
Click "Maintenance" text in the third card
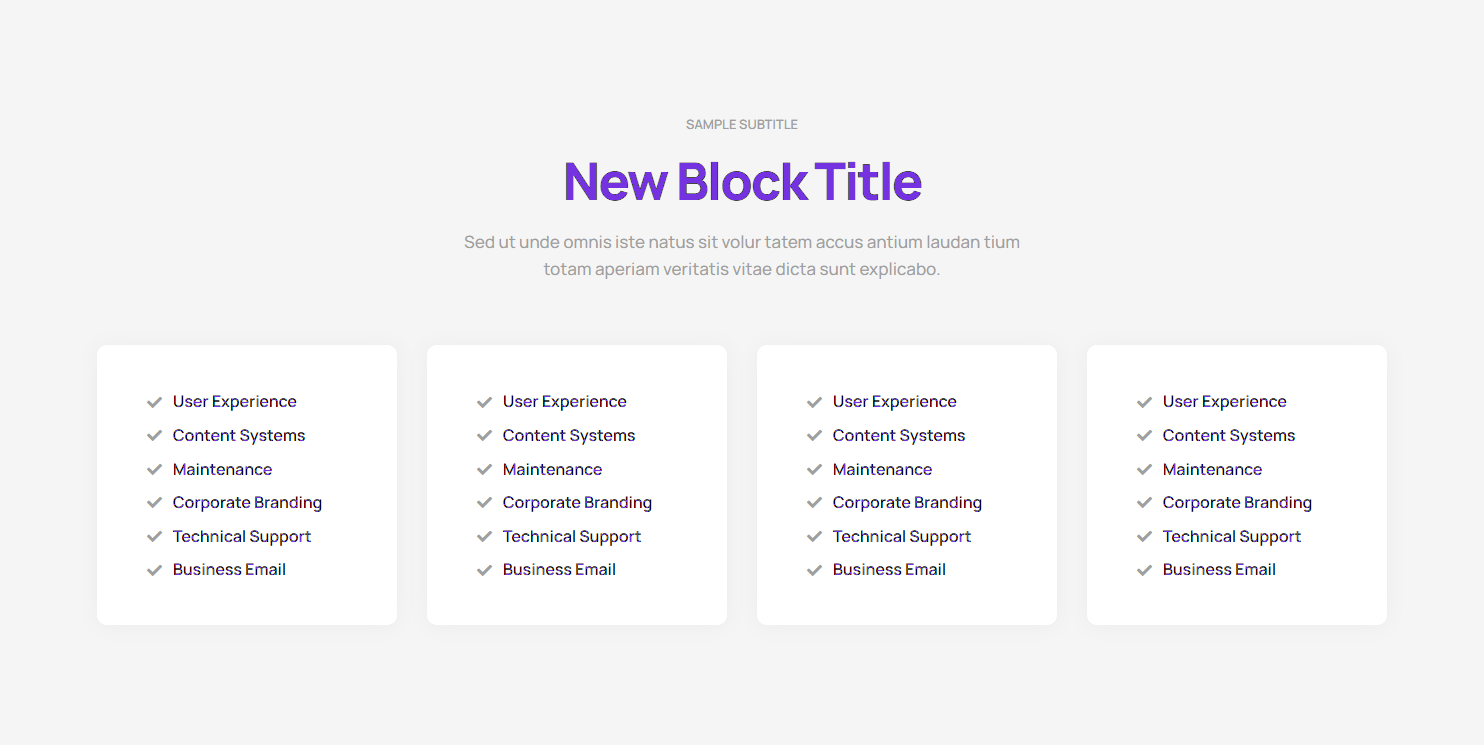point(882,470)
